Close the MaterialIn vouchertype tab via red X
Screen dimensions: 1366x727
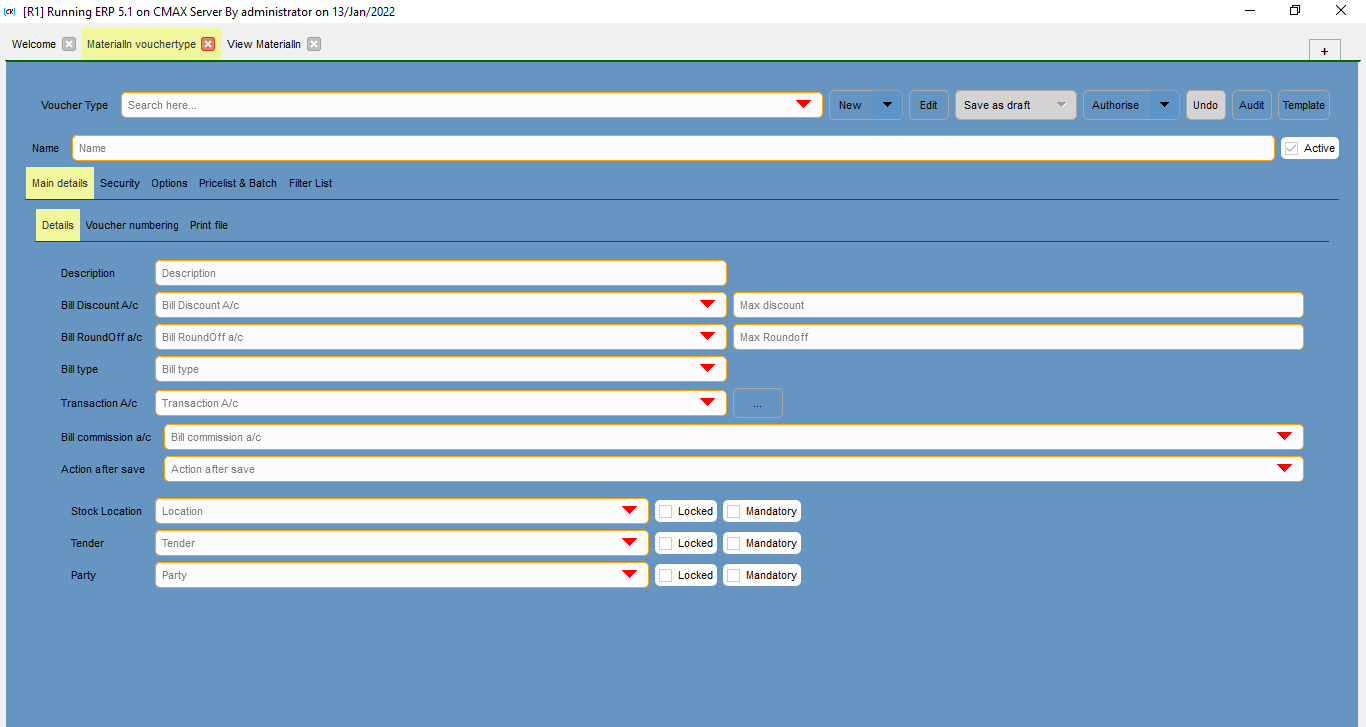point(208,44)
